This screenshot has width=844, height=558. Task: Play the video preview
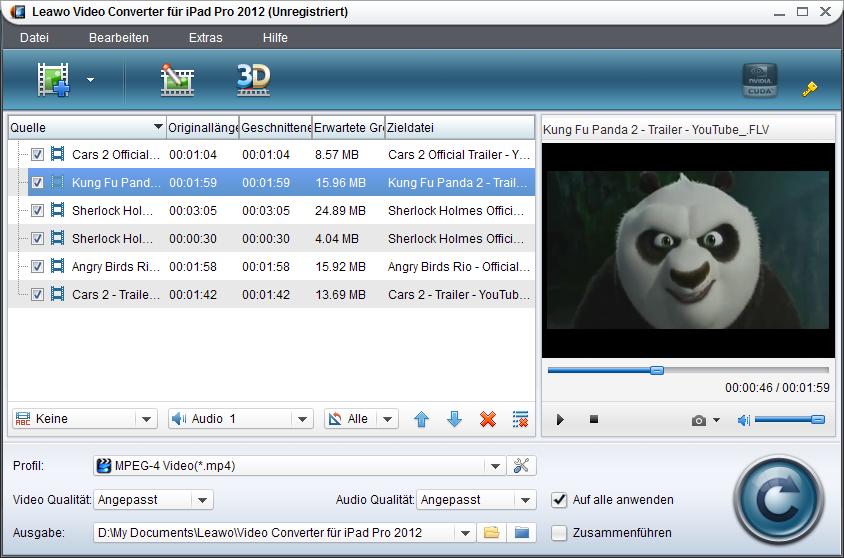pyautogui.click(x=560, y=420)
